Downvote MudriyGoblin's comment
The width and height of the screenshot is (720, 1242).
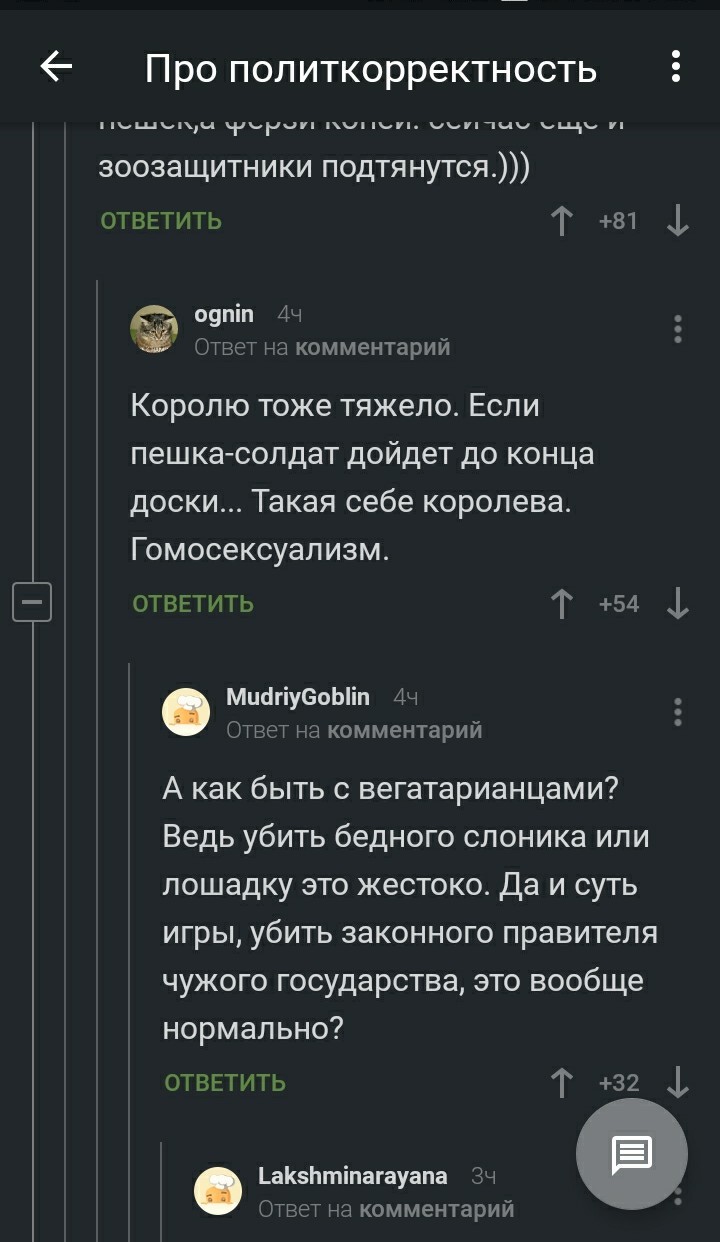coord(677,1083)
